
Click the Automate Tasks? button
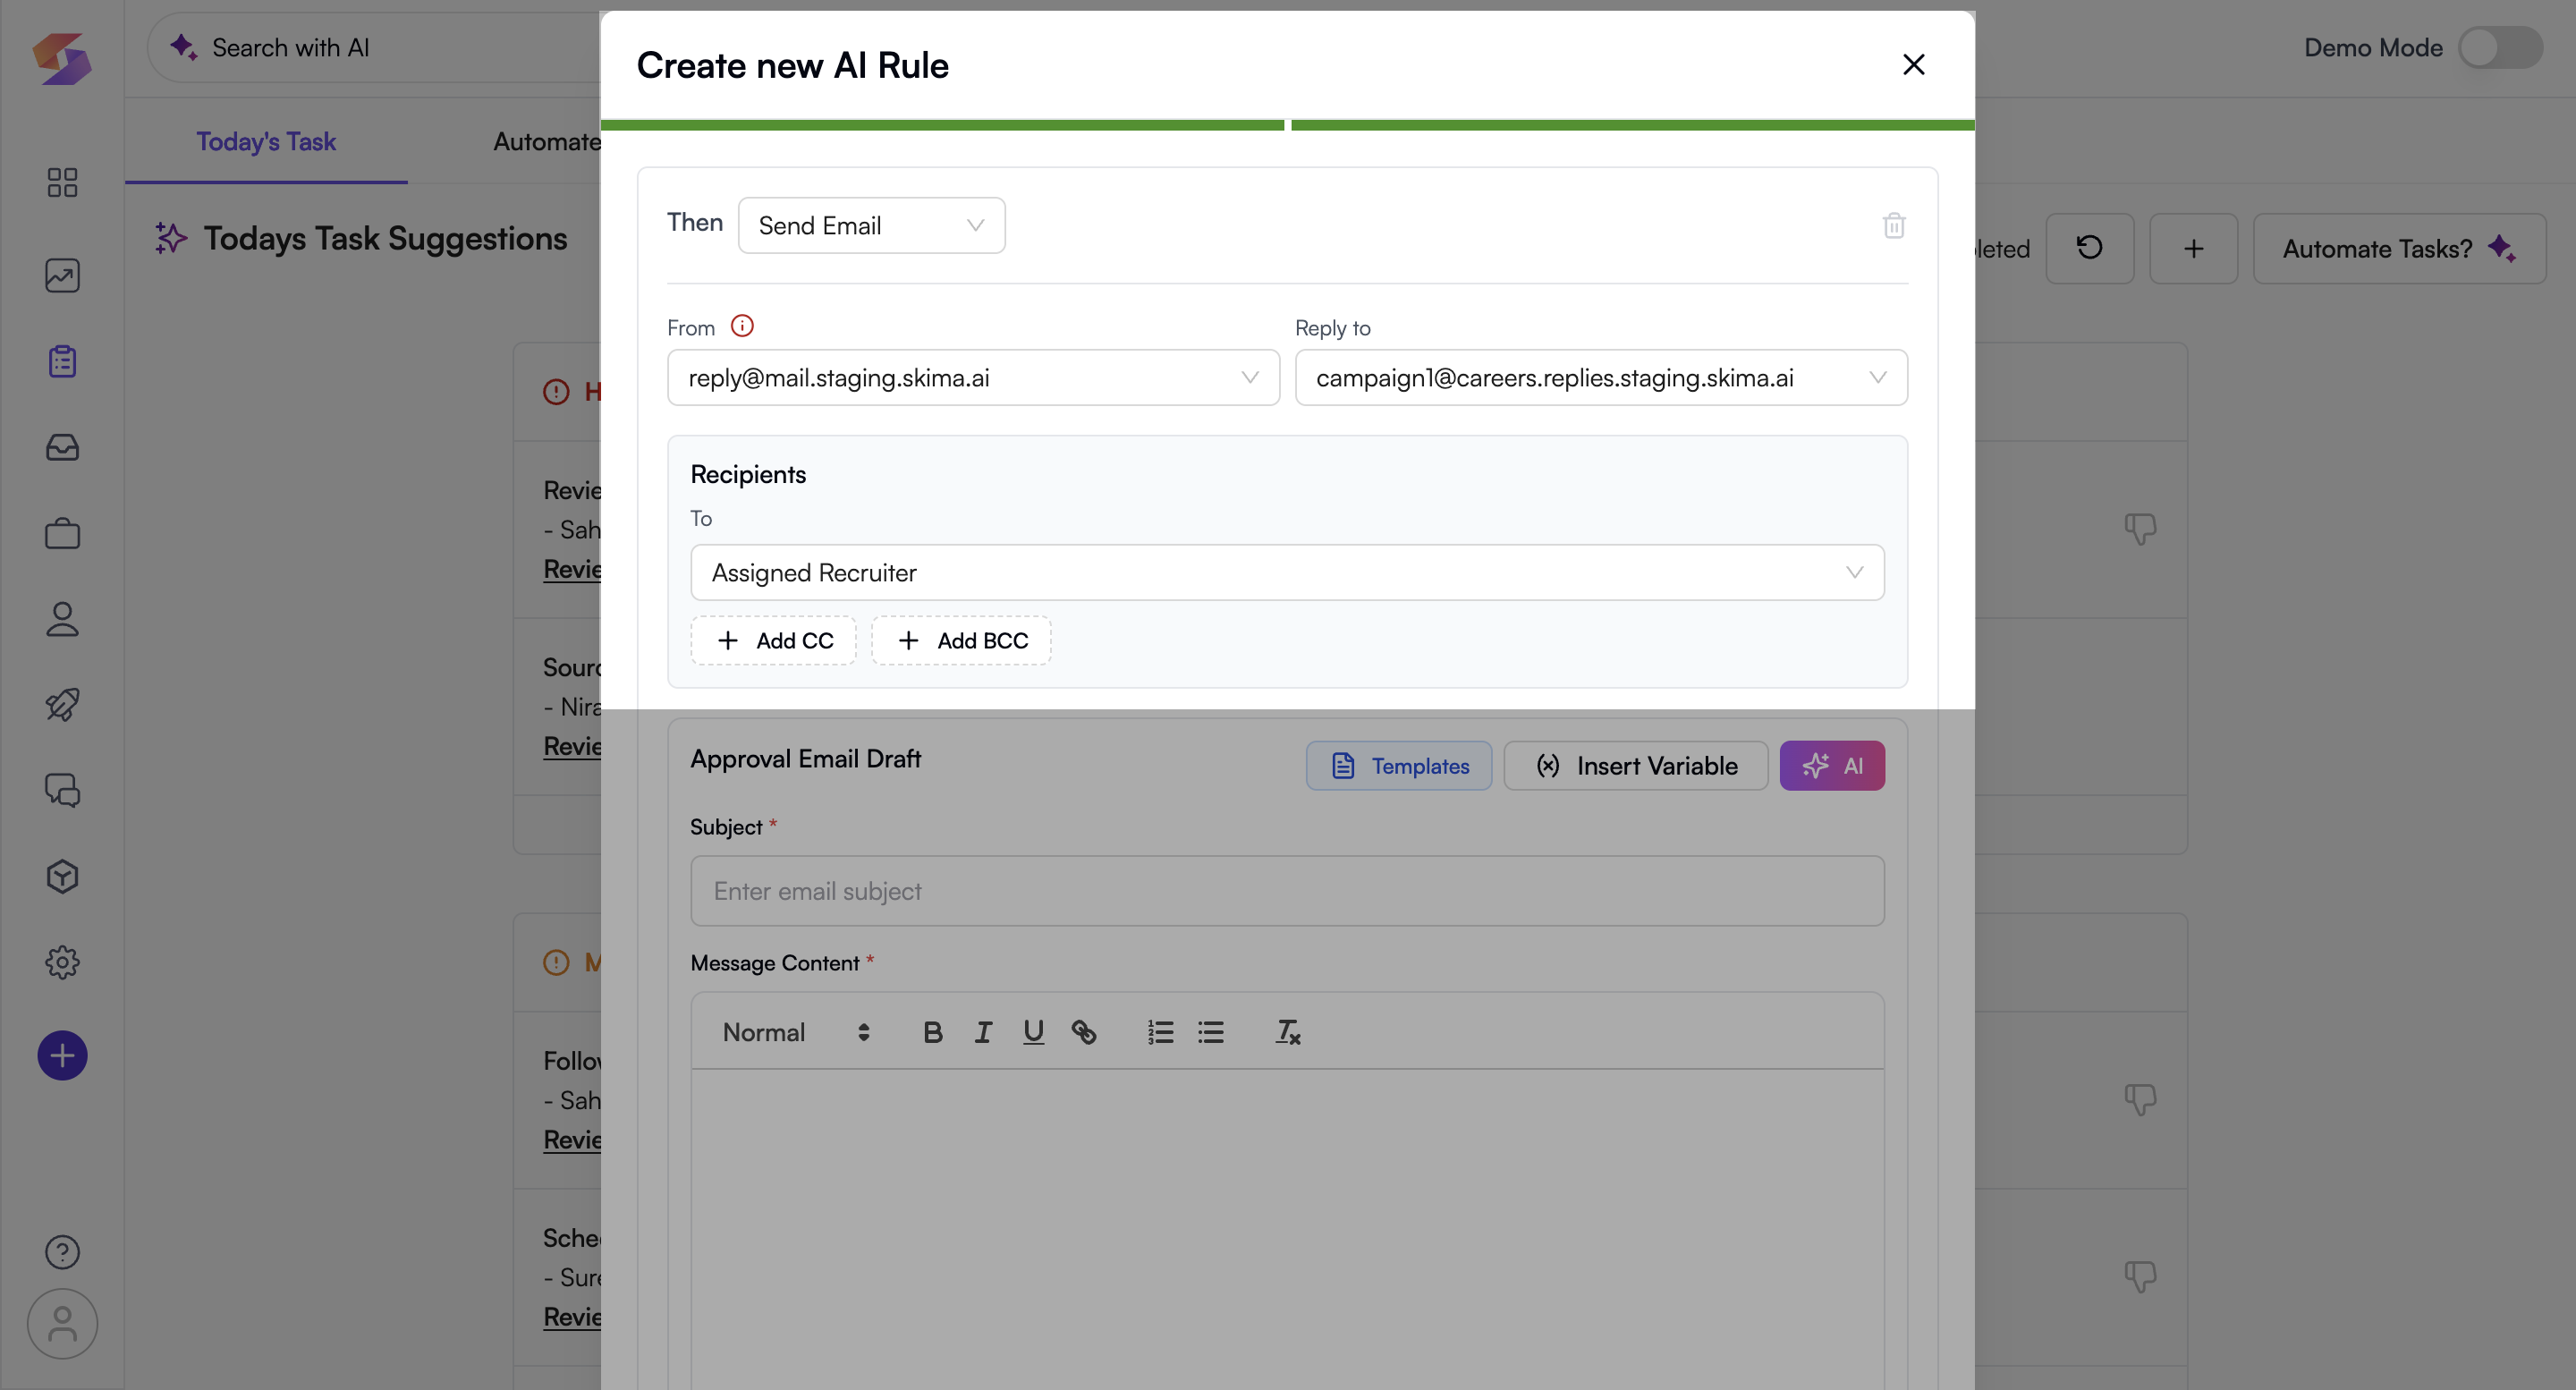pos(2399,248)
